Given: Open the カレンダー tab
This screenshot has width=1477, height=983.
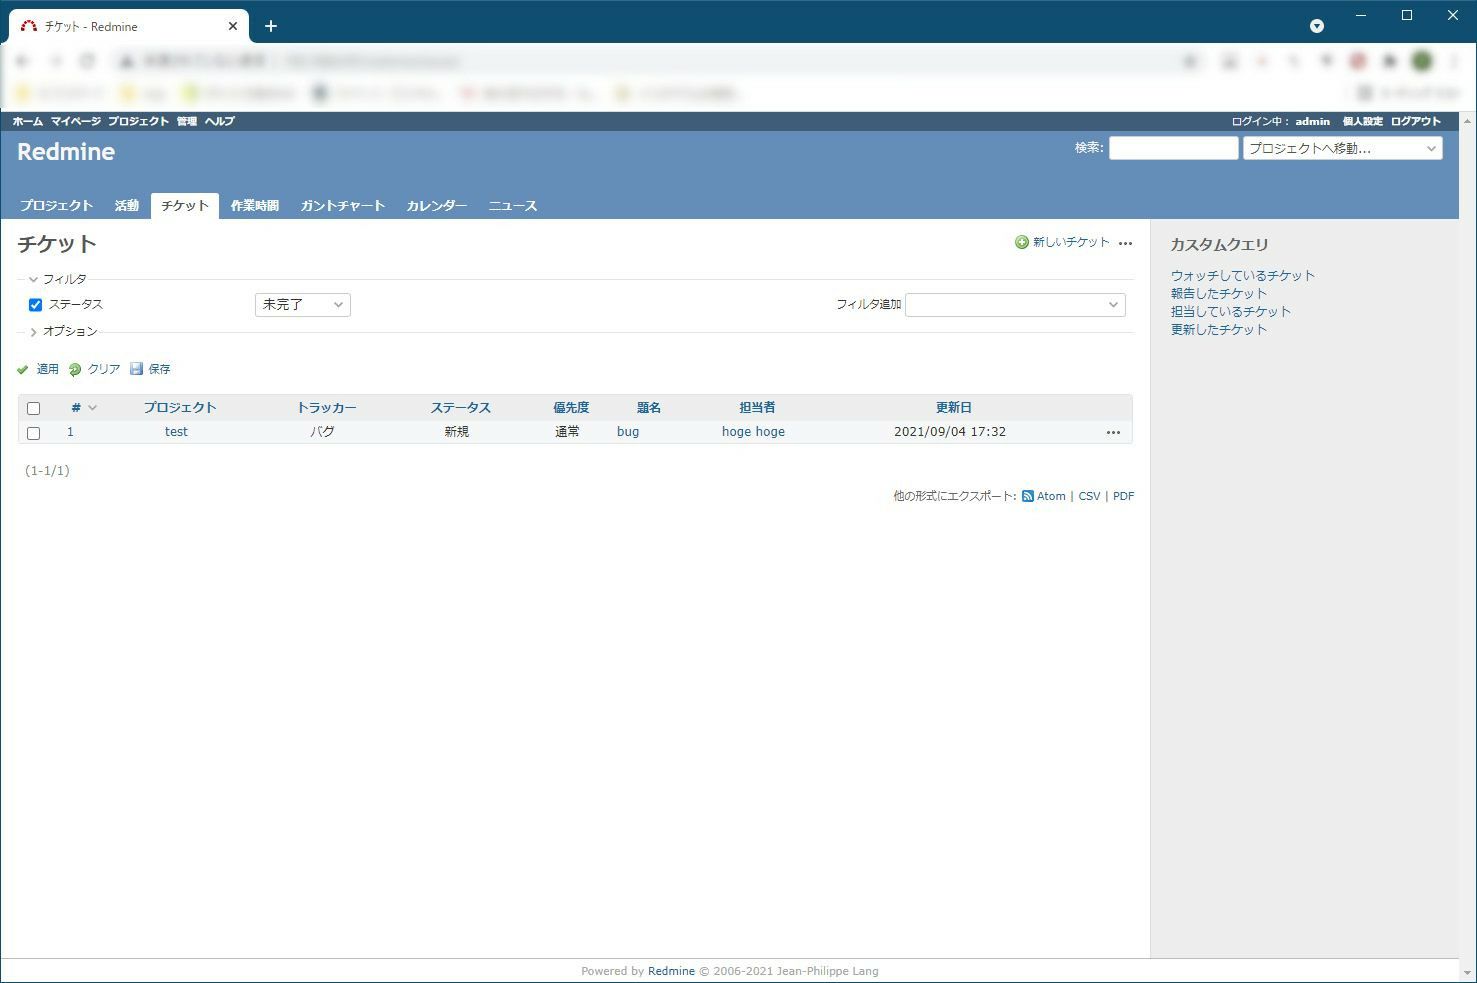Looking at the screenshot, I should pyautogui.click(x=437, y=206).
